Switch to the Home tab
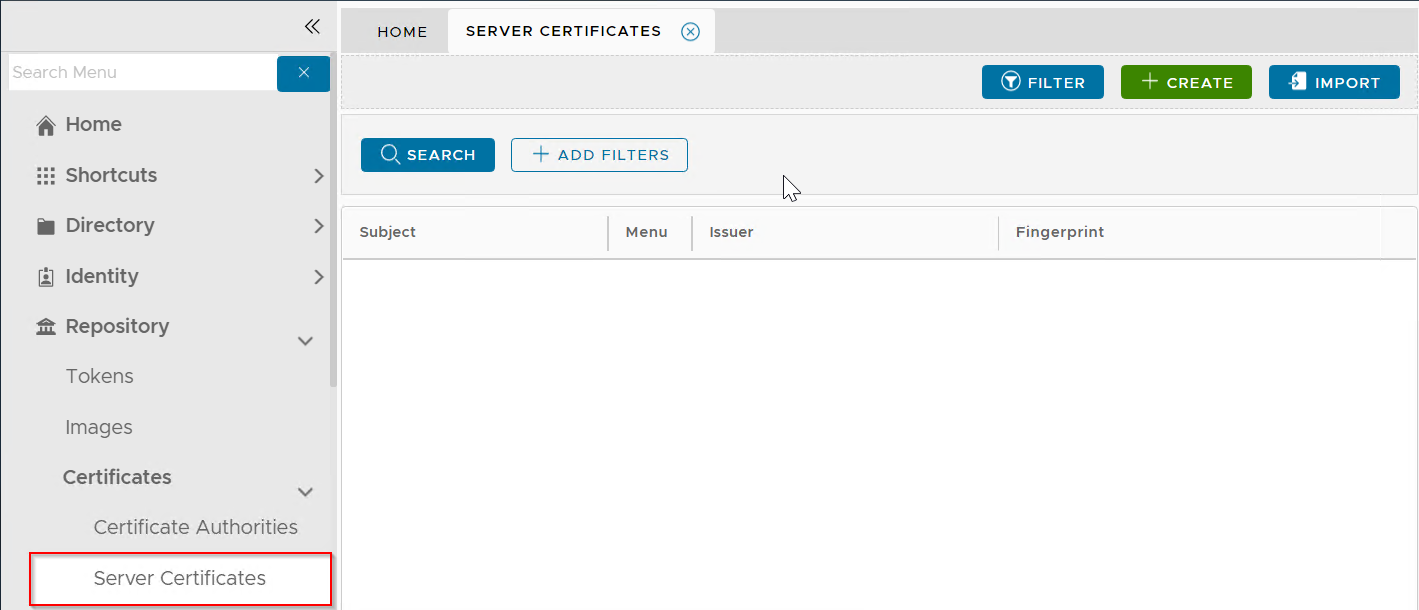This screenshot has width=1419, height=610. coord(402,32)
